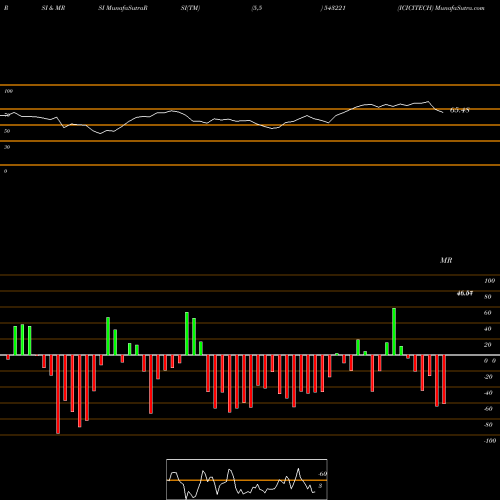Click the 69 label in mini chart
500x500 pixels.
coord(323,474)
